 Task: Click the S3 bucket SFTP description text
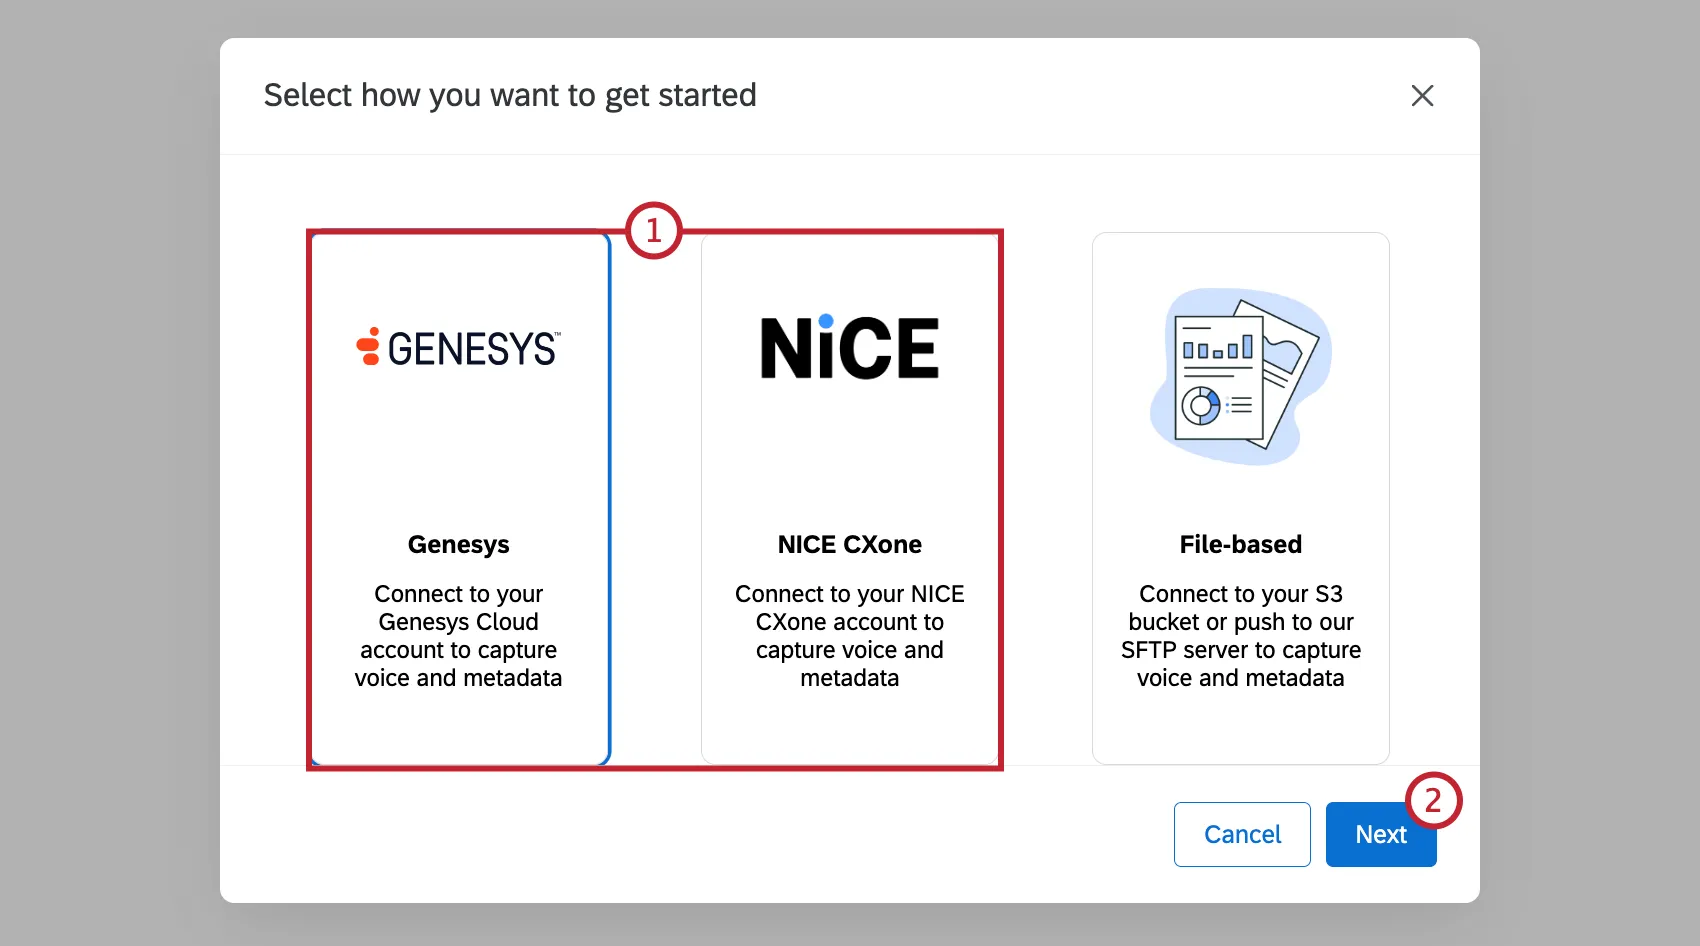point(1240,636)
